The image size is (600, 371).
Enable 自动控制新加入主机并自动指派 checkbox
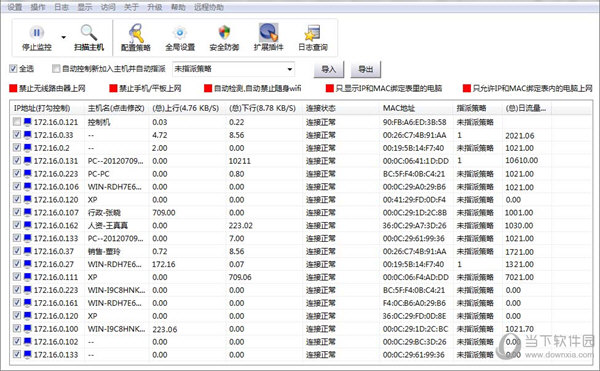pos(56,69)
